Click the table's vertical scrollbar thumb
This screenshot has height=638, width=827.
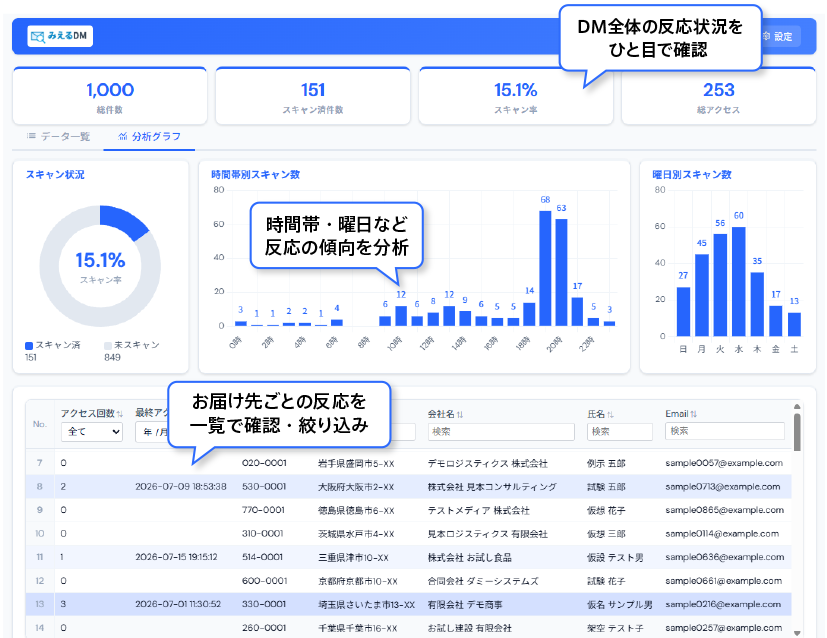(797, 432)
